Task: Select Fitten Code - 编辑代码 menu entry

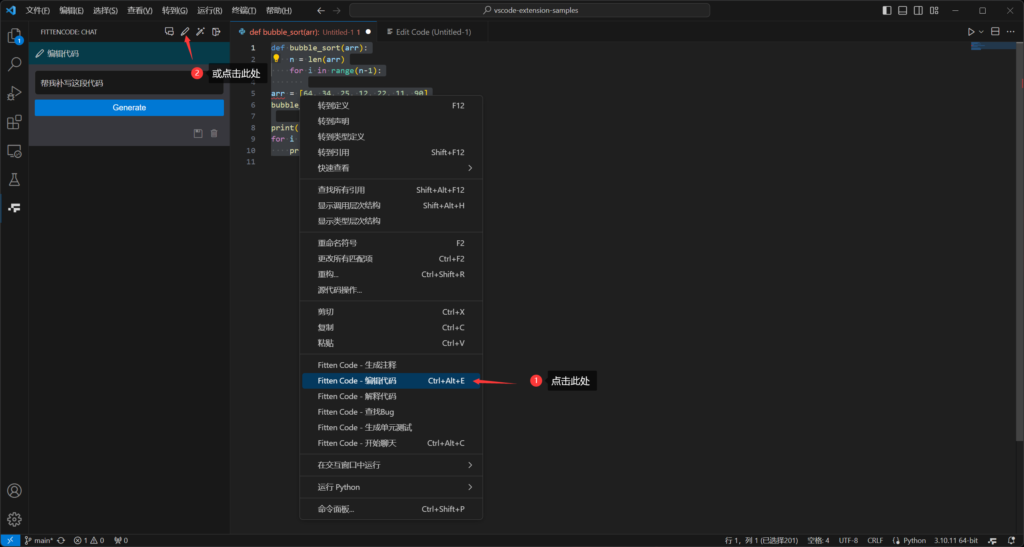Action: click(x=390, y=381)
